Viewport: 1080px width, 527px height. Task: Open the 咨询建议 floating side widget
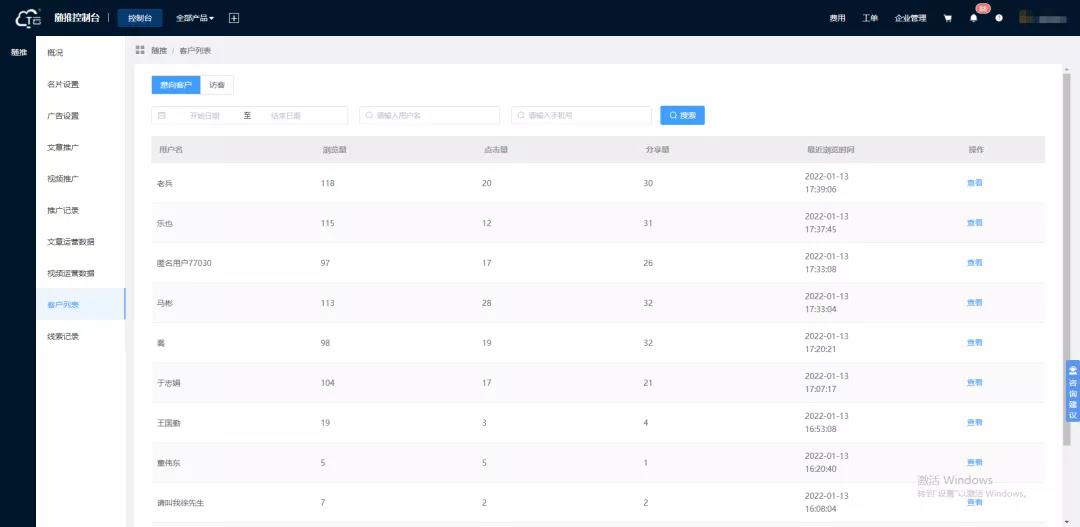click(x=1073, y=390)
